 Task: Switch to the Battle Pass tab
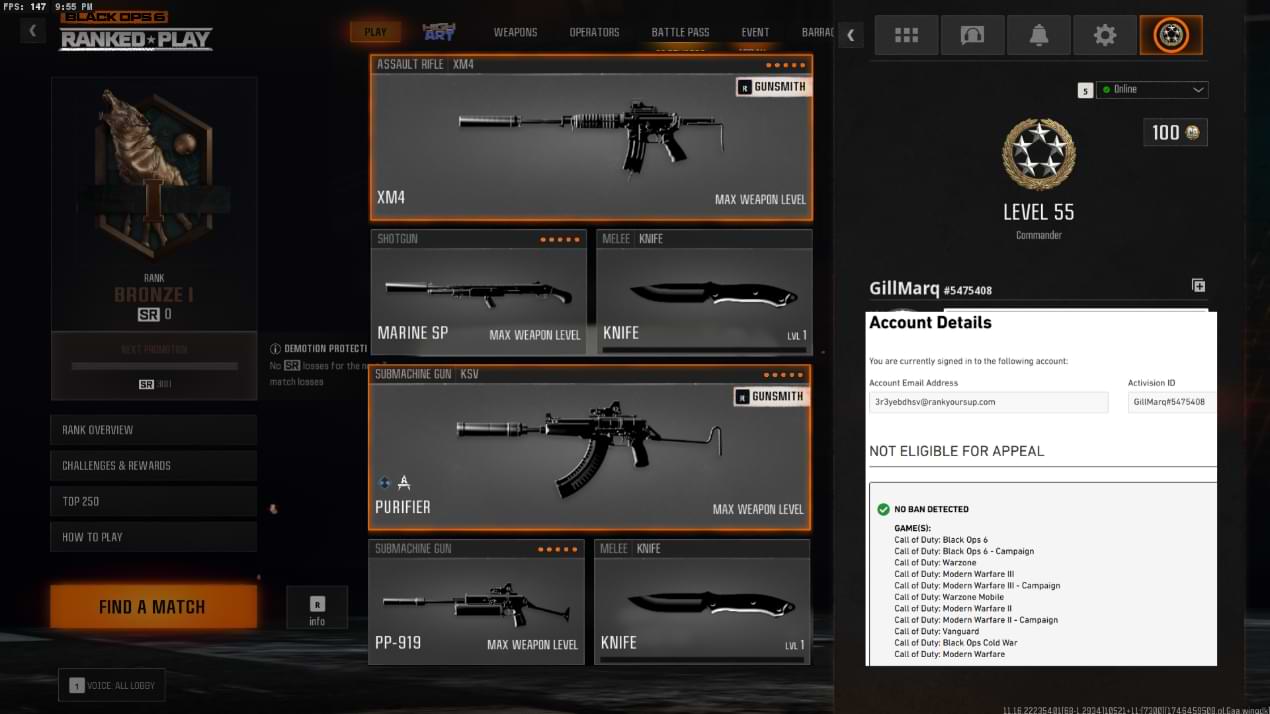click(x=680, y=32)
